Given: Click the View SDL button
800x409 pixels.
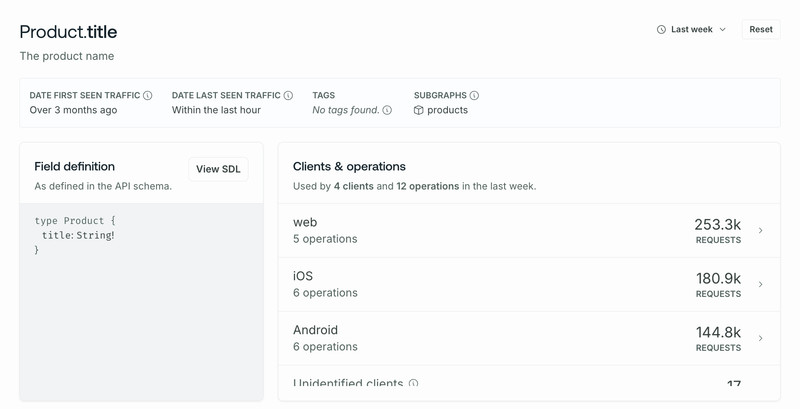Looking at the screenshot, I should [218, 169].
